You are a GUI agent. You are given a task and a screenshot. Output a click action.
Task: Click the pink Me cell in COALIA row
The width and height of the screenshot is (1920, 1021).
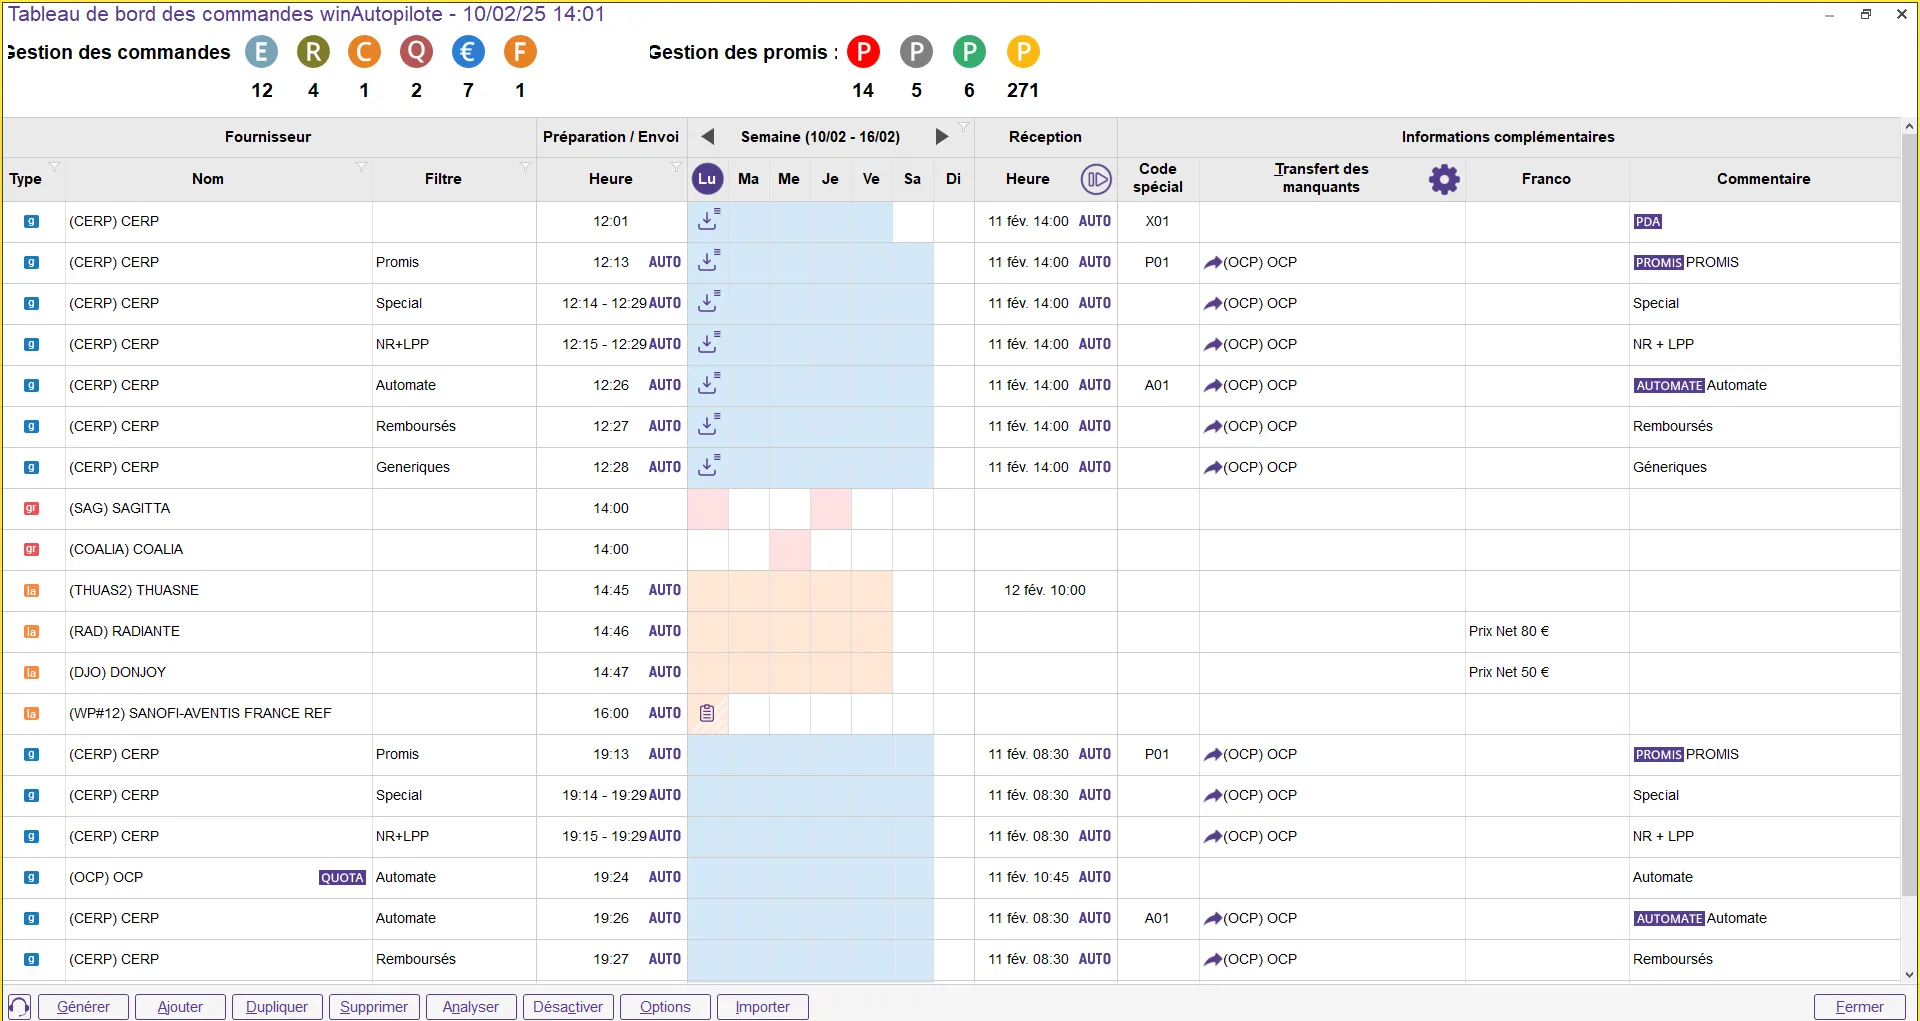tap(789, 549)
